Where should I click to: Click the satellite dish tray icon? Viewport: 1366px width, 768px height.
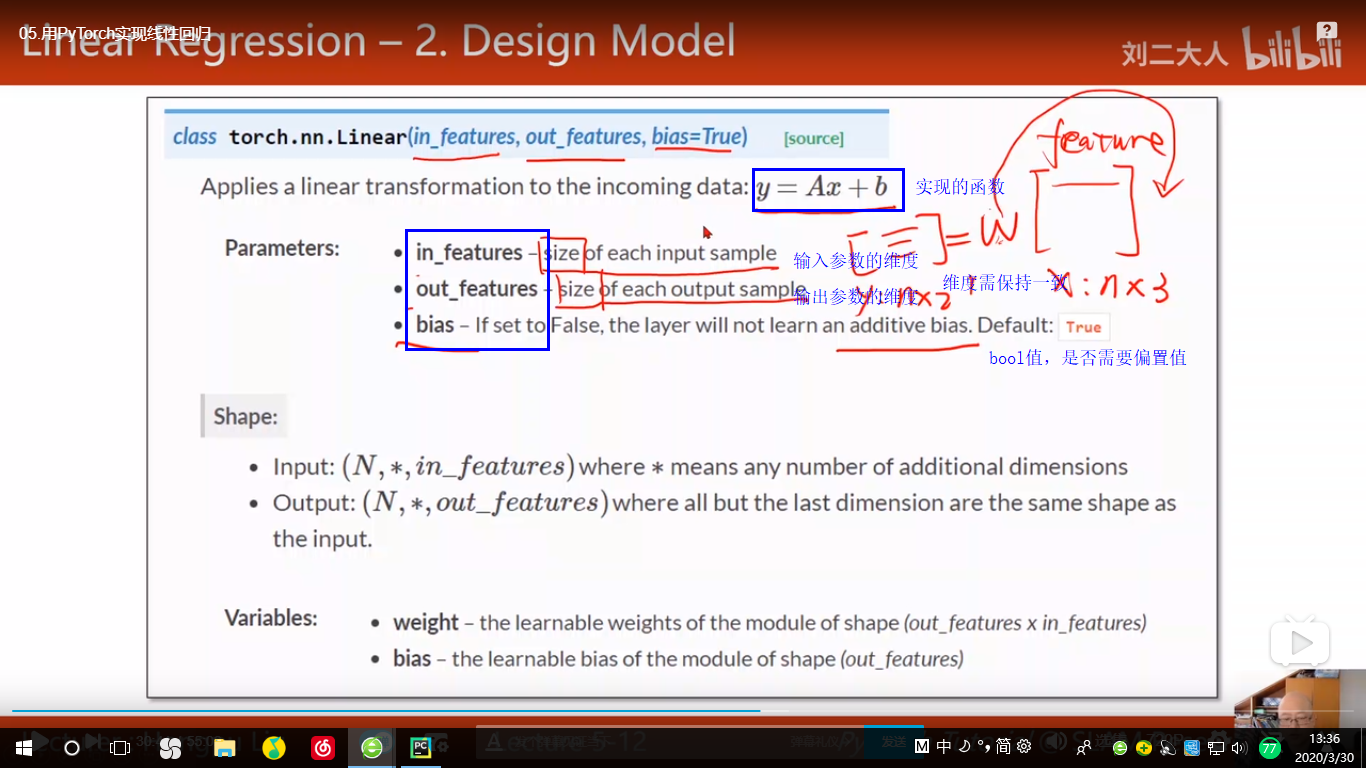1168,747
